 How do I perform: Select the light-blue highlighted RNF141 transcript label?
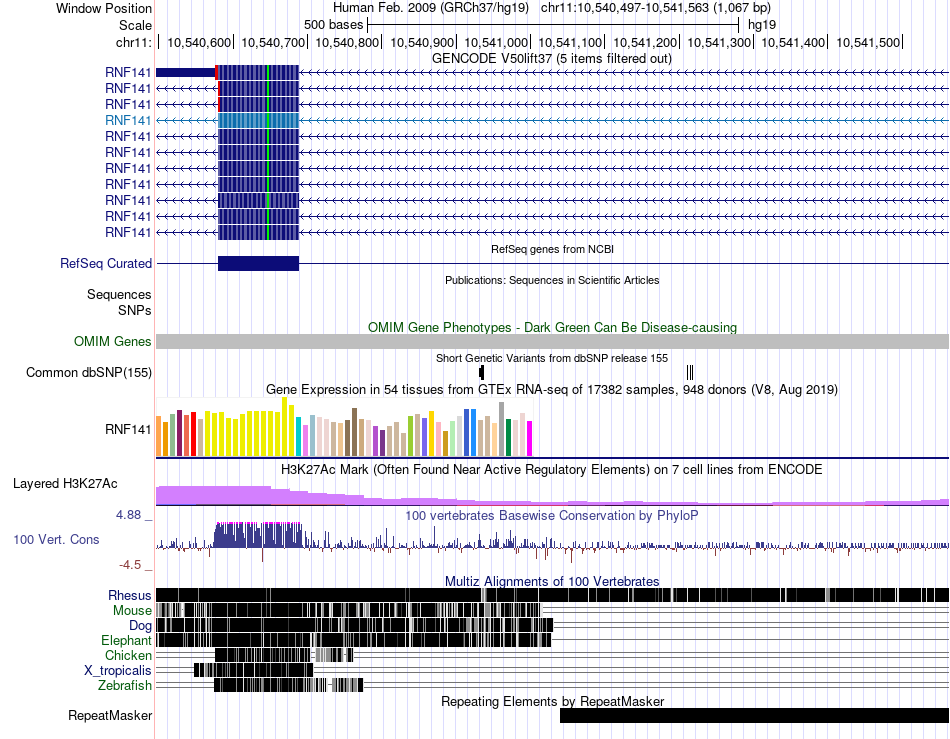pos(128,121)
